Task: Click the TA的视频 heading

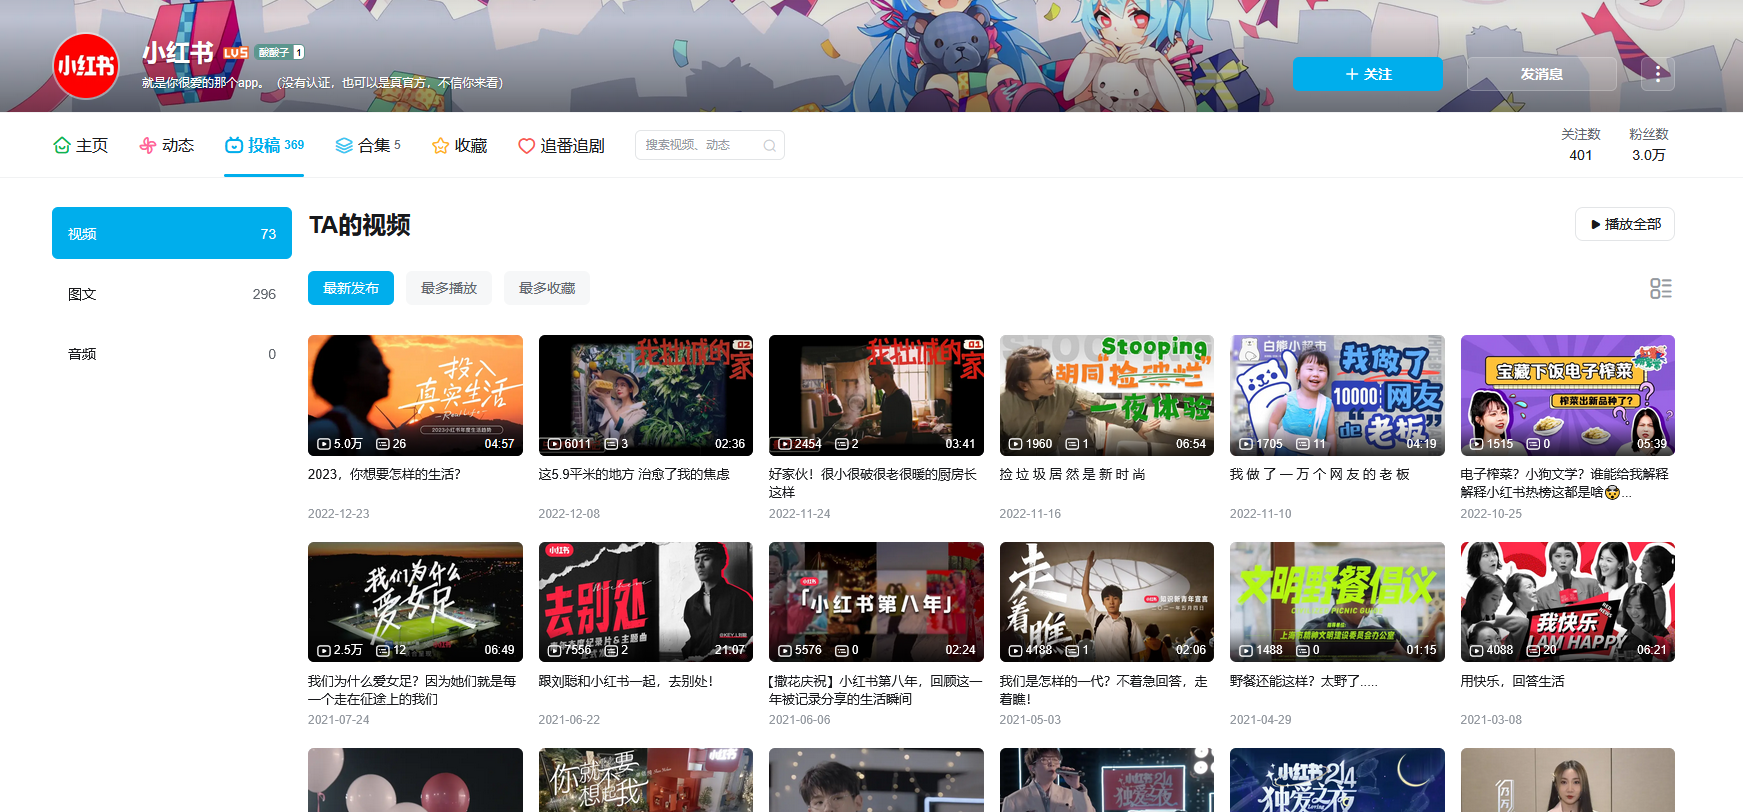Action: [360, 225]
